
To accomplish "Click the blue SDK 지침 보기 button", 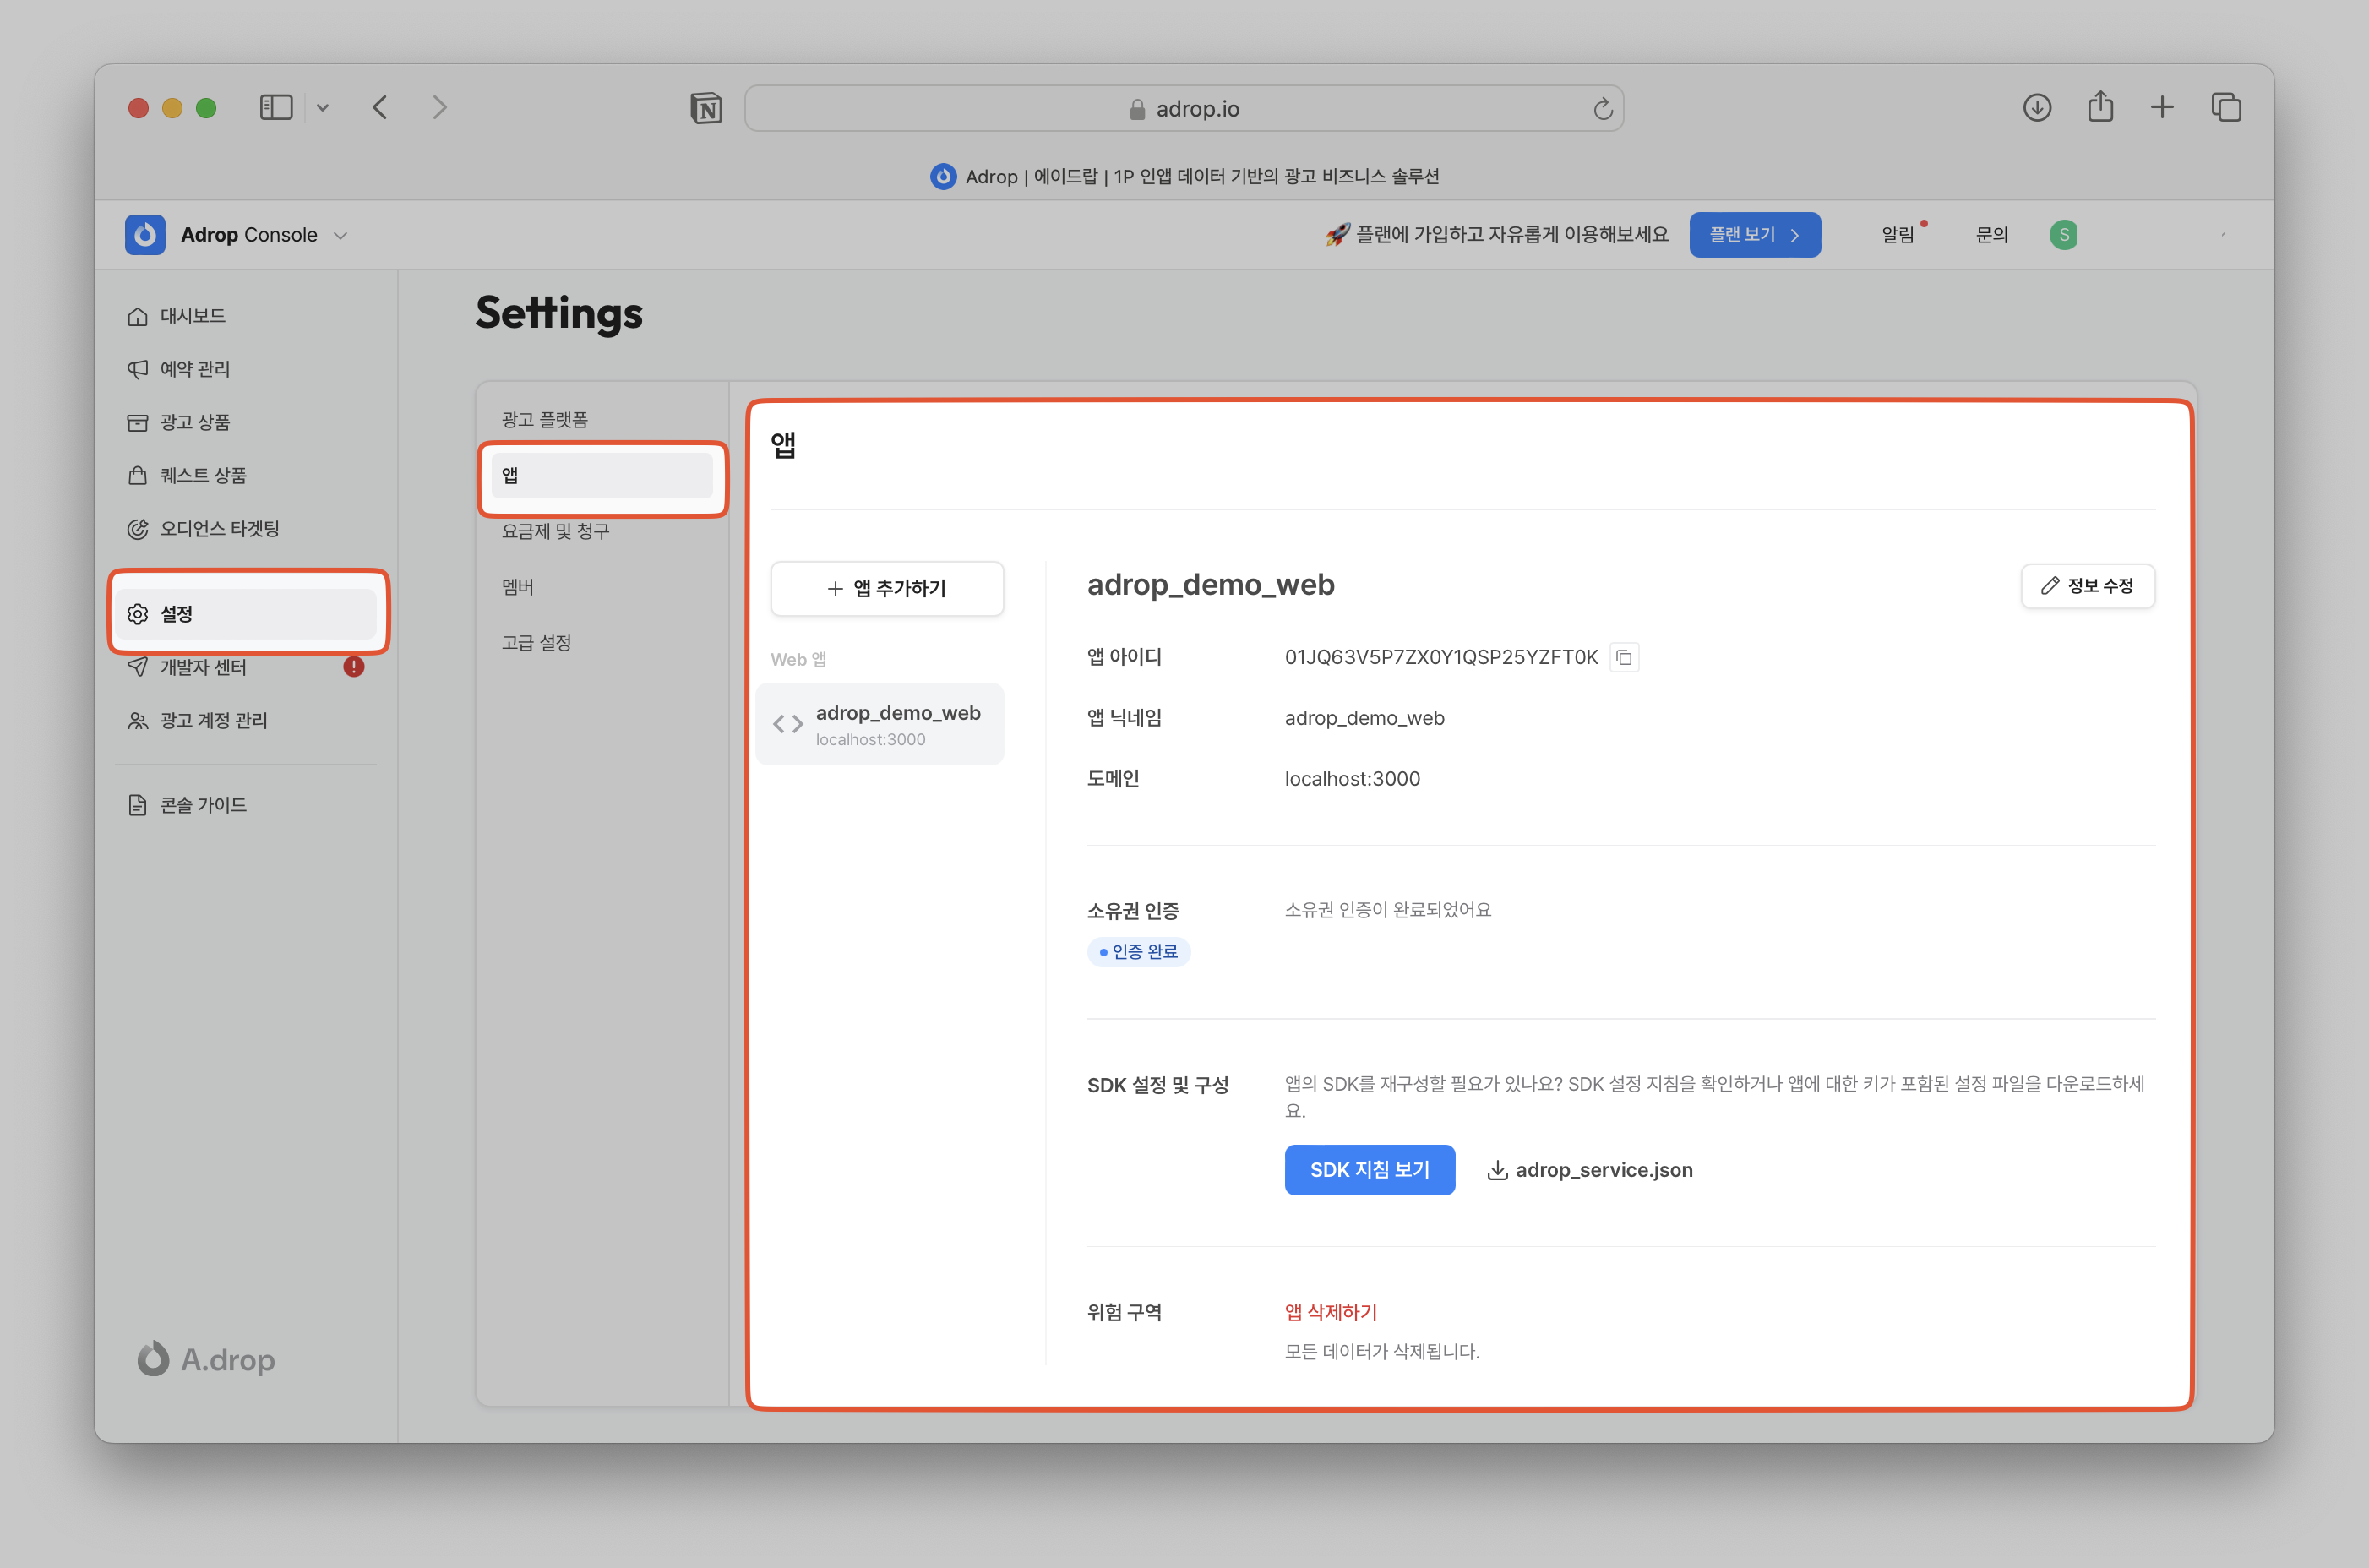I will coord(1369,1169).
